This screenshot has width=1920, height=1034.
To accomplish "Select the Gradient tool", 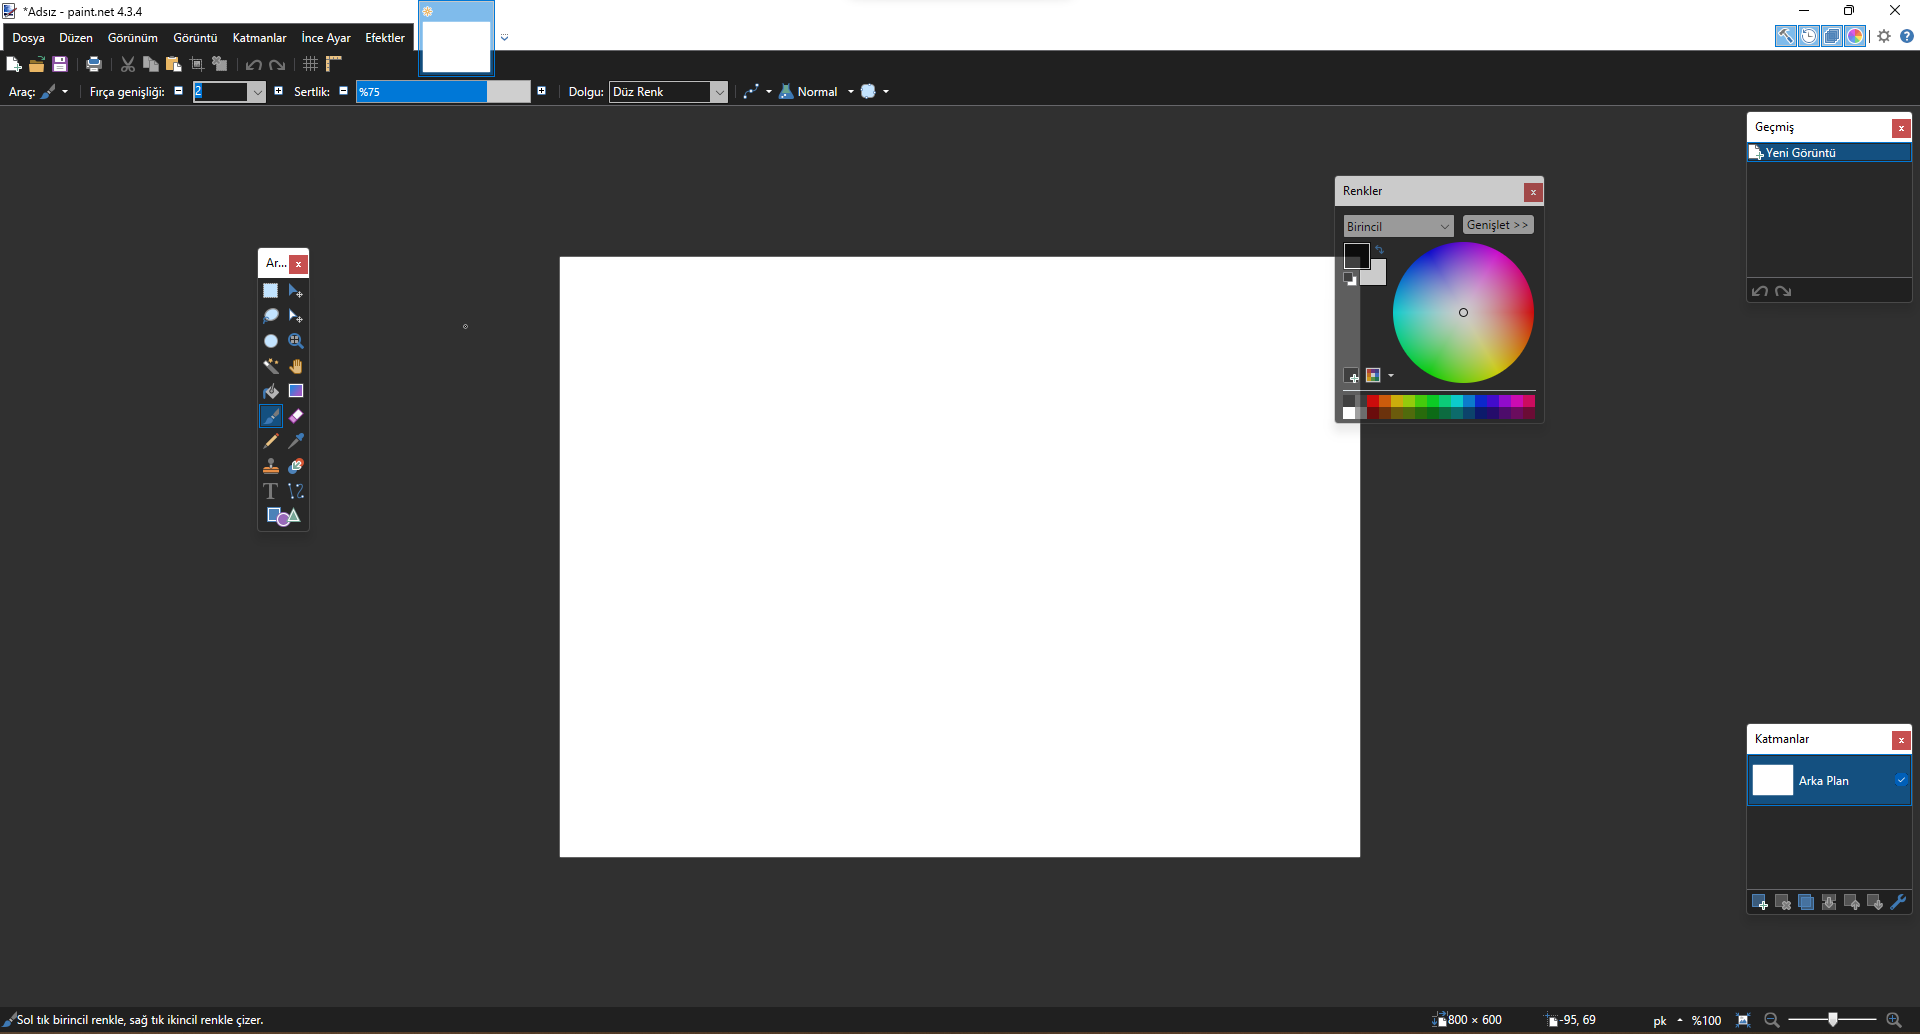I will click(x=296, y=391).
